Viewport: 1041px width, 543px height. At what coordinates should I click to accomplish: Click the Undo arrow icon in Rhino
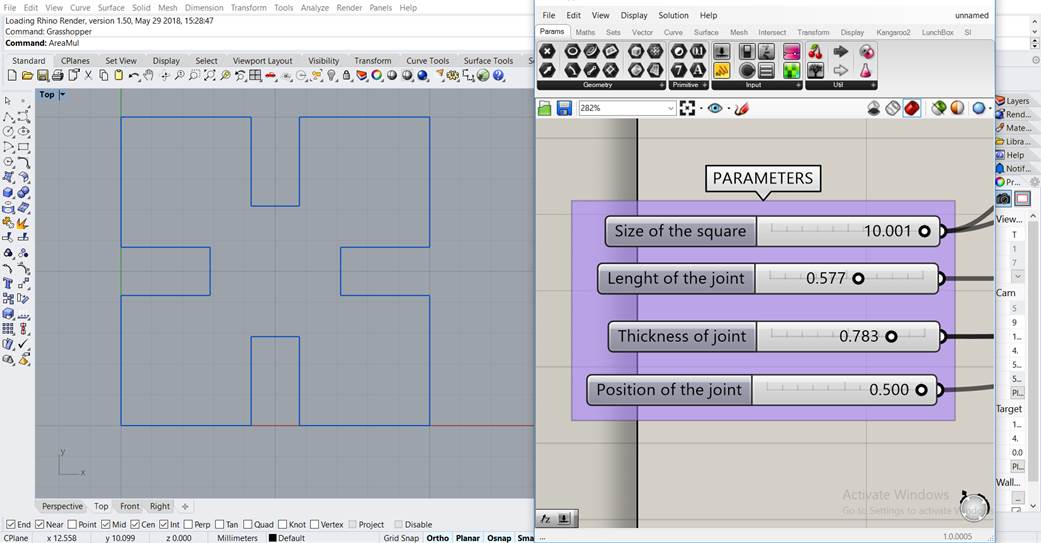coord(134,76)
